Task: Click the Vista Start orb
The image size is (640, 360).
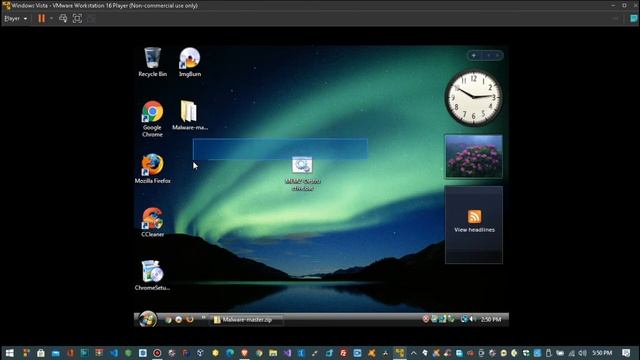Action: click(147, 319)
